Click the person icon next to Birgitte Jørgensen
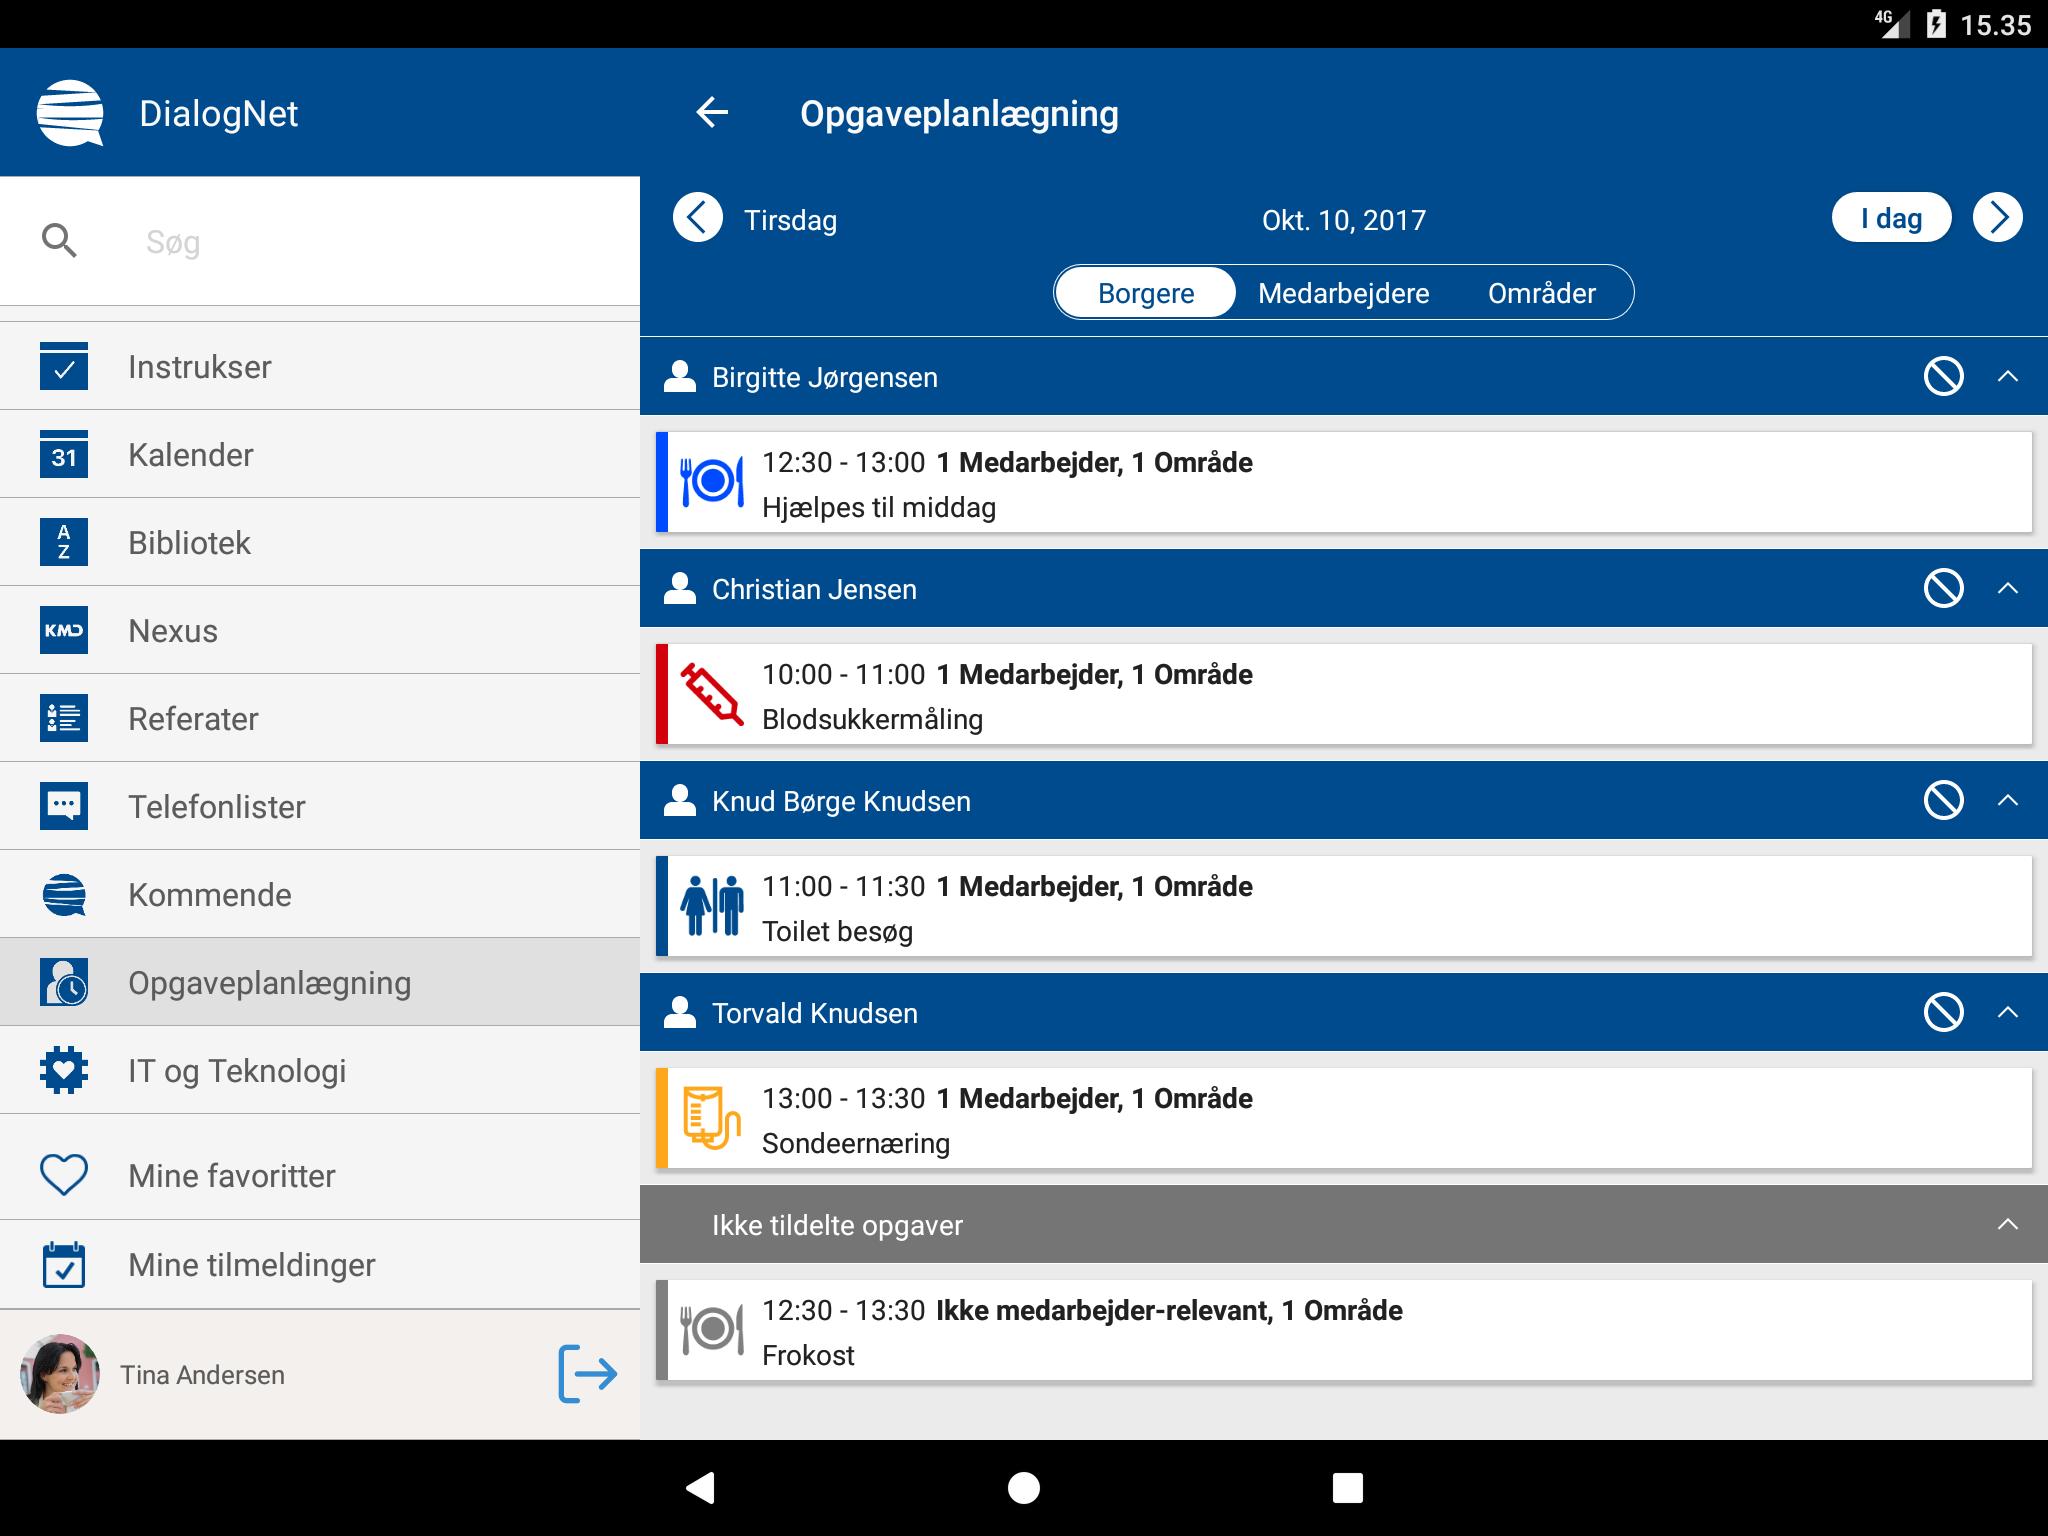Screen dimensions: 2048x1536 (x=680, y=377)
